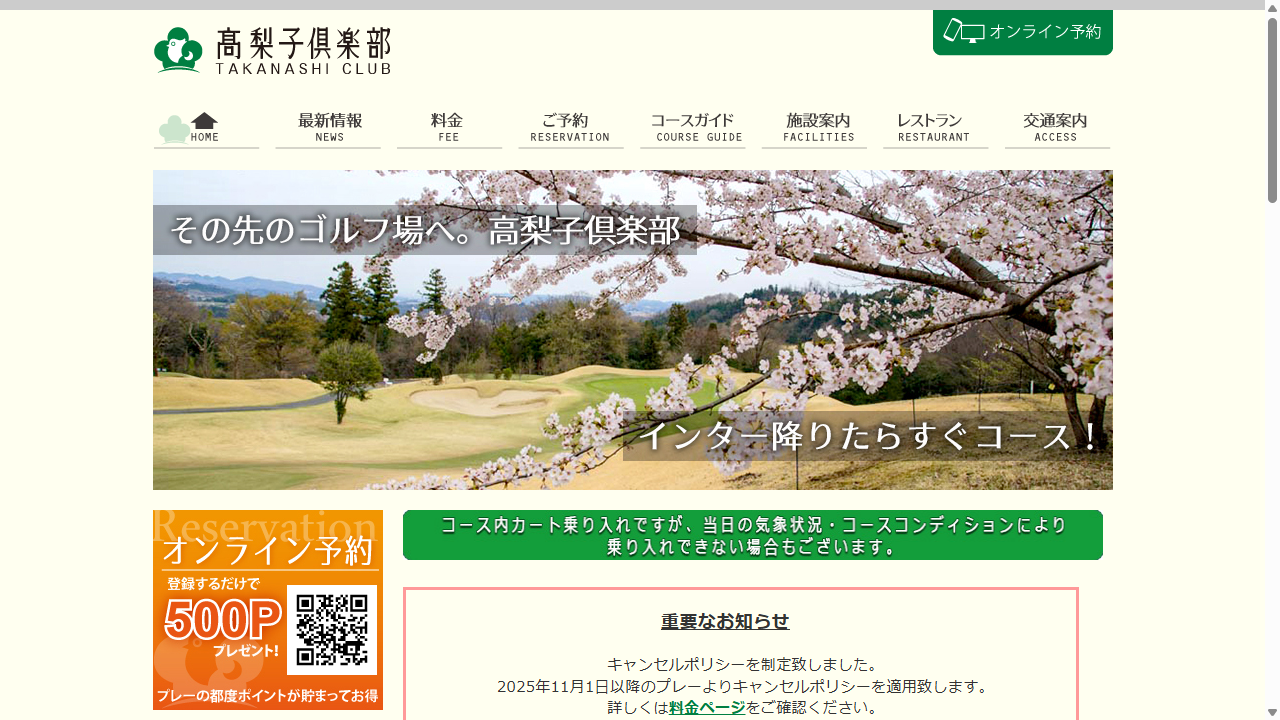1280x720 pixels.
Task: Click the 重要なお知らせ heading
Action: click(x=725, y=622)
